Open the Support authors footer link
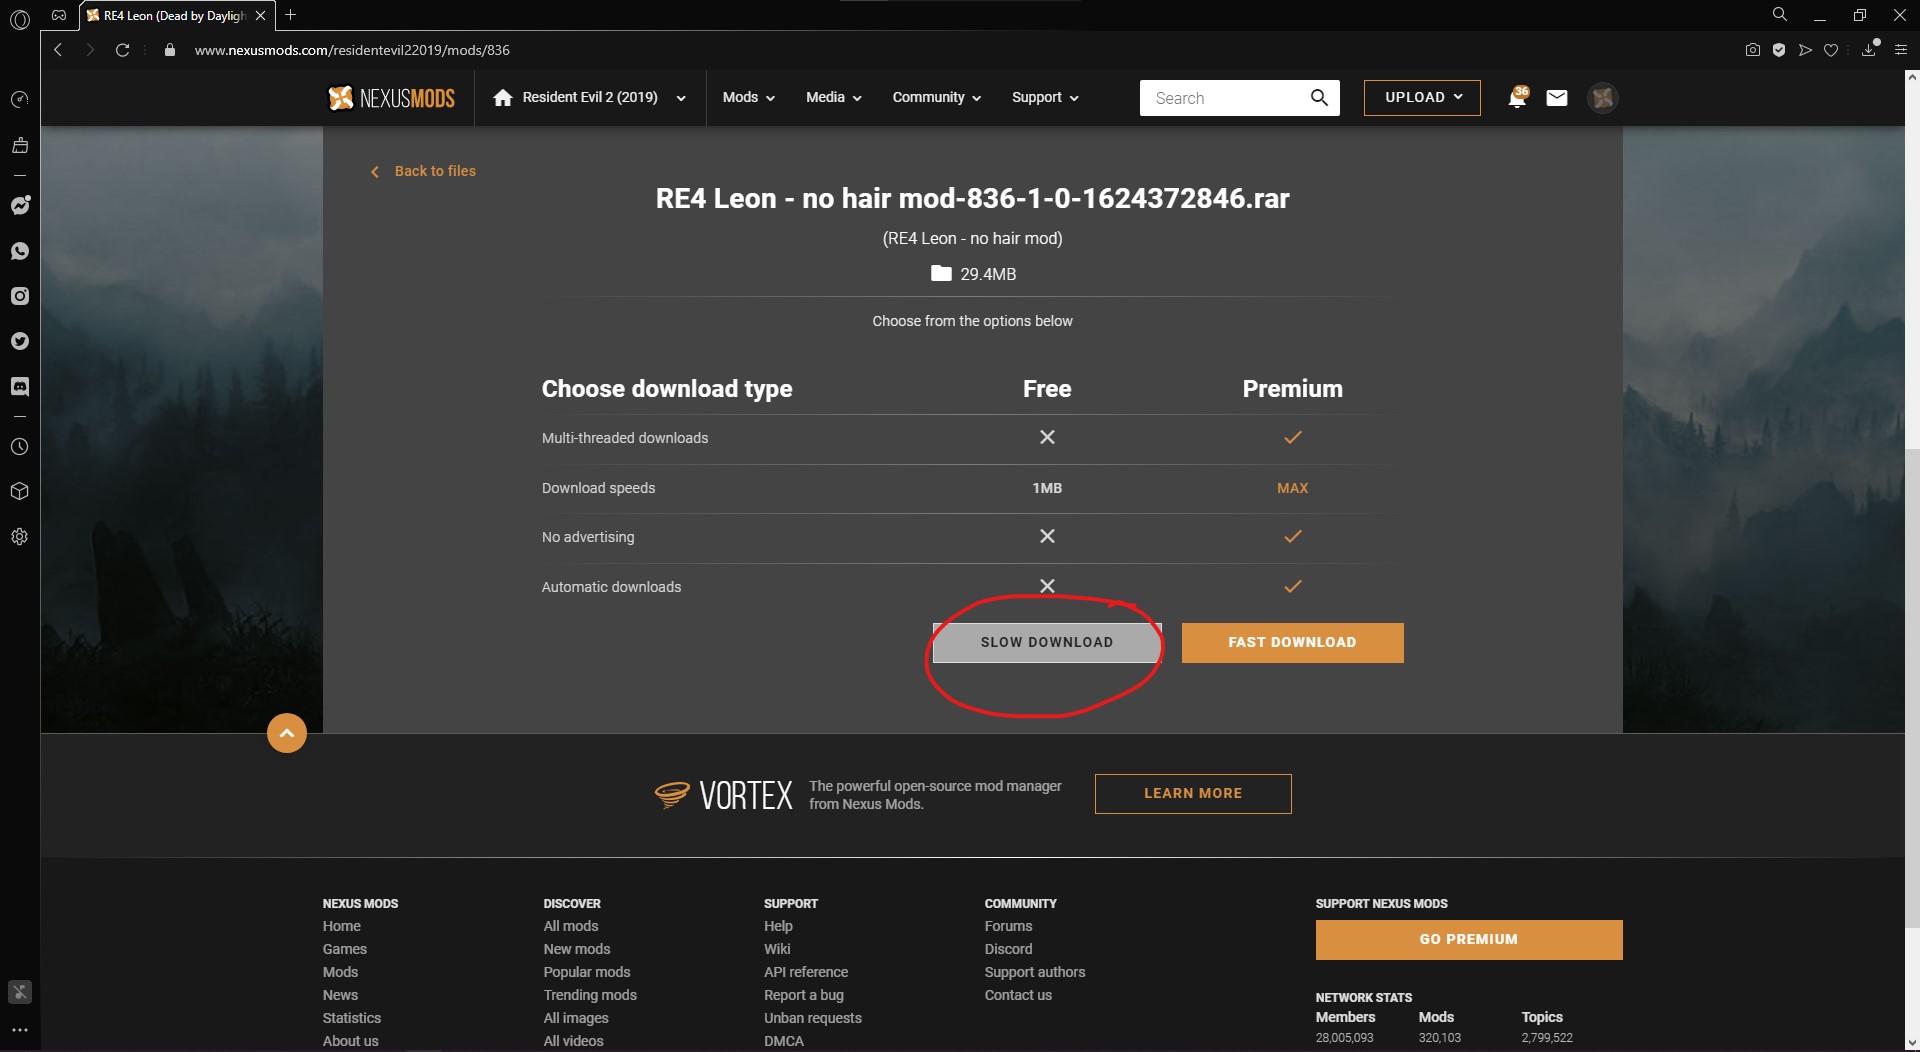Image resolution: width=1920 pixels, height=1052 pixels. (1035, 973)
